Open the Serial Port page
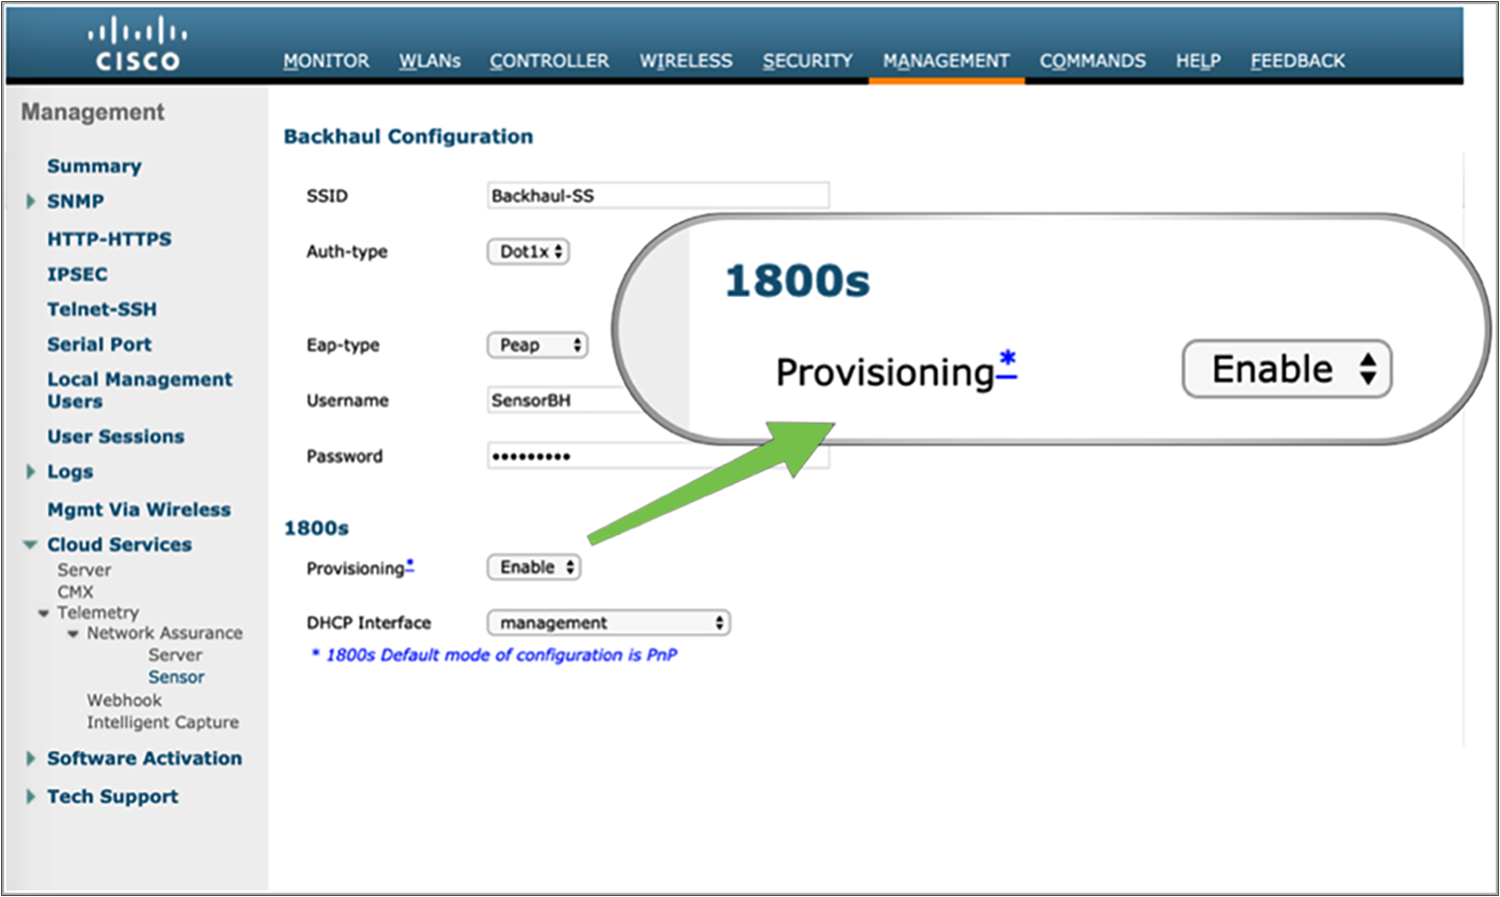Viewport: 1500px width, 897px height. coord(99,344)
